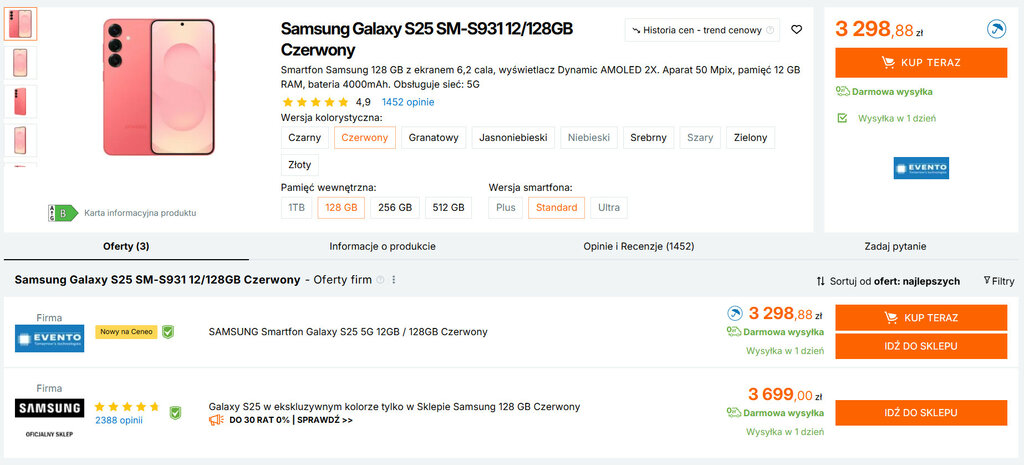Select the Zielony color variant
The image size is (1024, 465).
pos(749,138)
